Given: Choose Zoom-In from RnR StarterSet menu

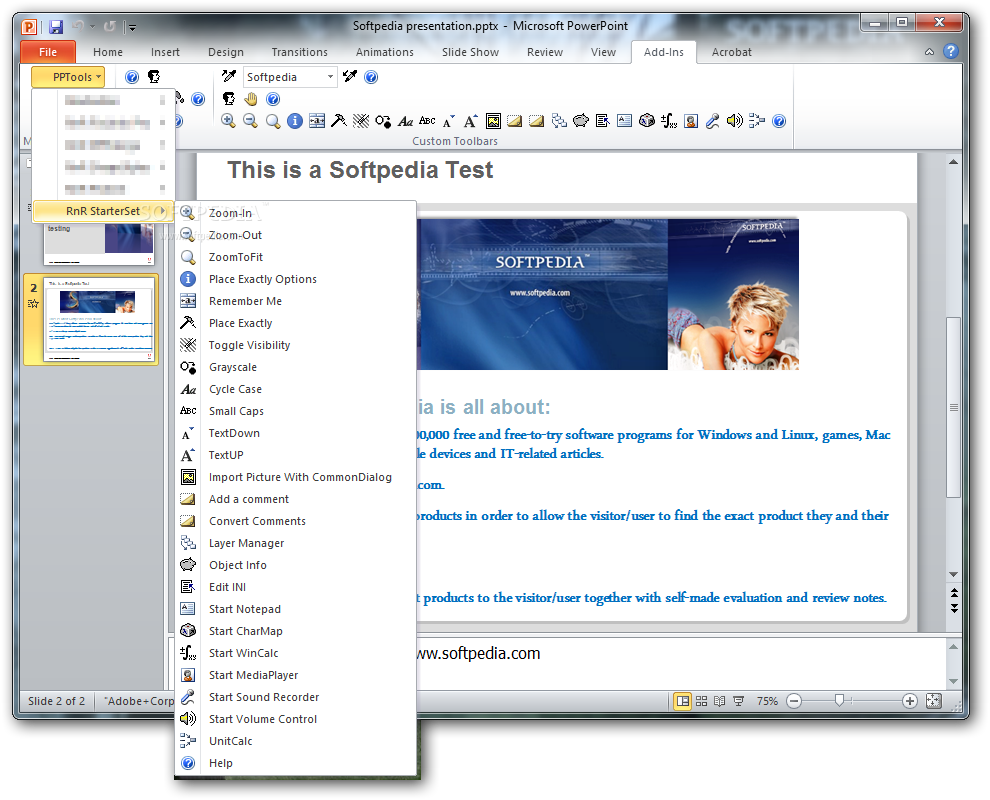Looking at the screenshot, I should click(295, 213).
